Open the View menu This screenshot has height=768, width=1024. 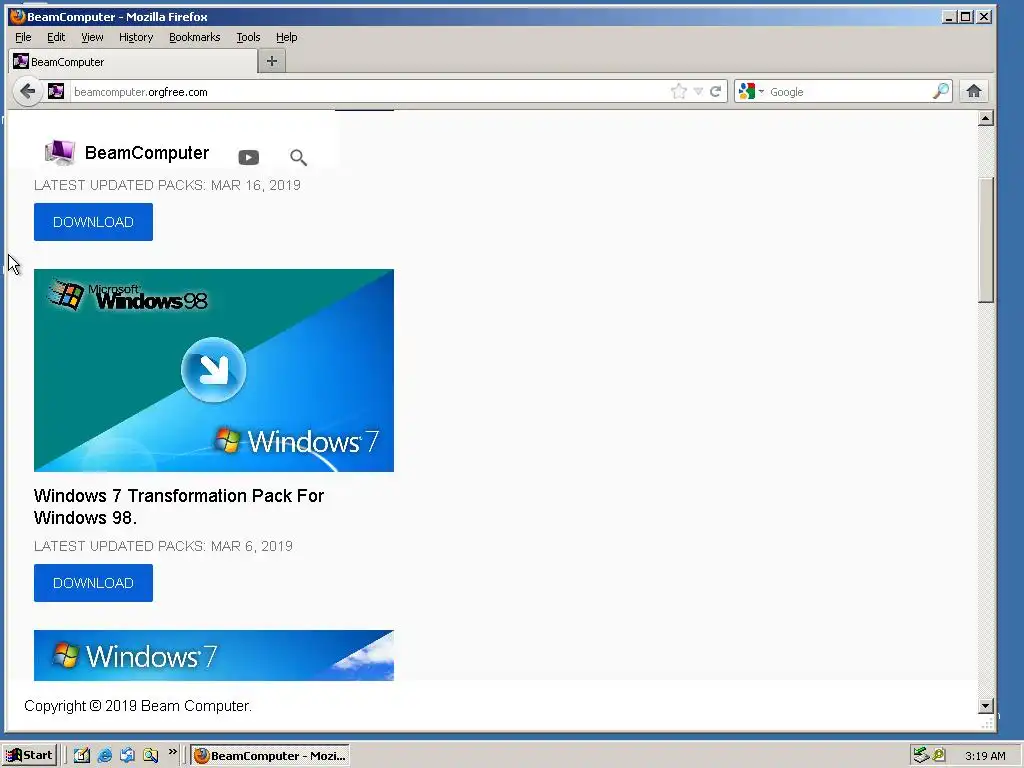pos(92,37)
